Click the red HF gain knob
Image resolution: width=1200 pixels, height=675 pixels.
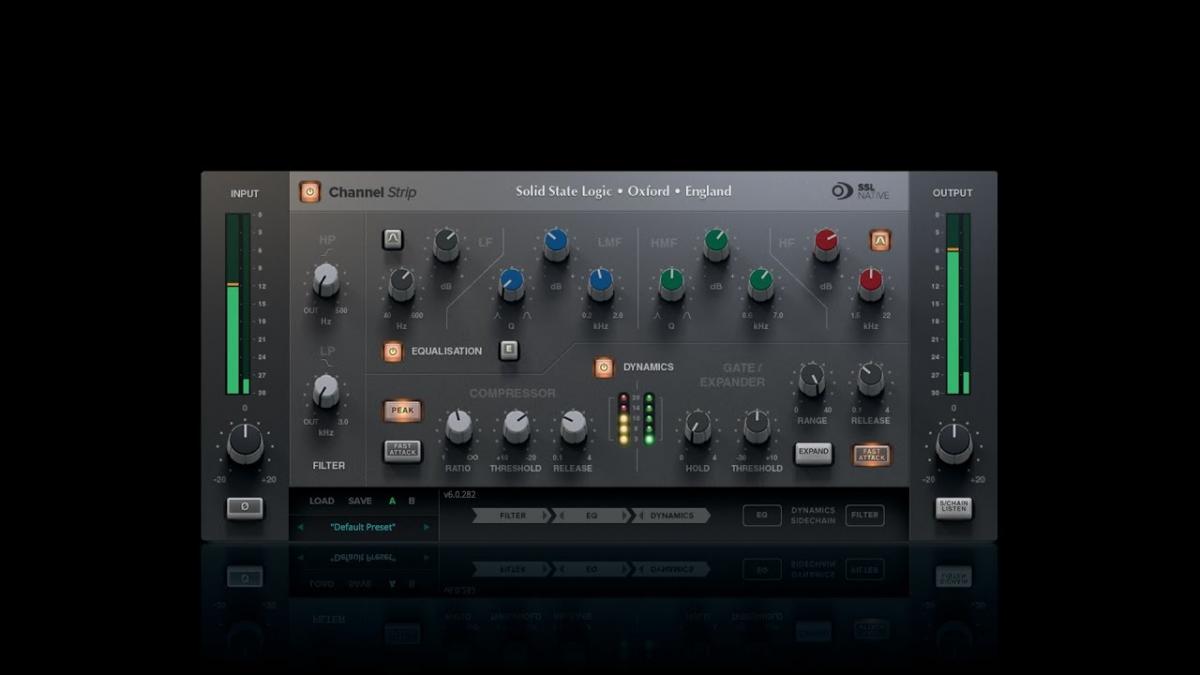tap(826, 242)
